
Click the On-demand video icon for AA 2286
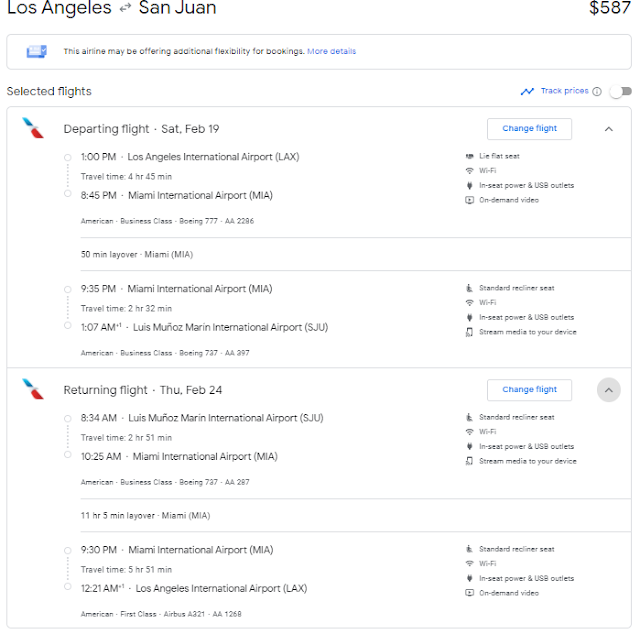(x=469, y=200)
